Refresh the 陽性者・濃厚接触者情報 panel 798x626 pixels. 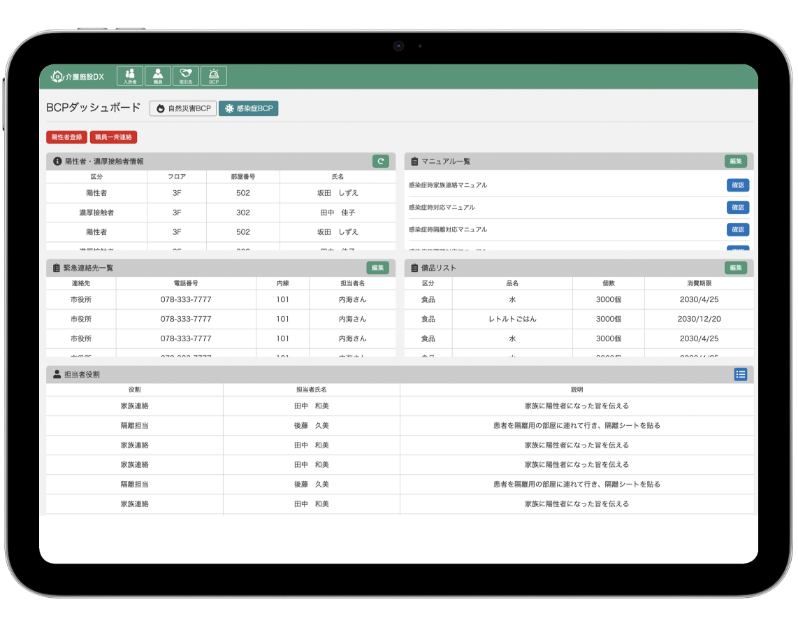[x=380, y=161]
